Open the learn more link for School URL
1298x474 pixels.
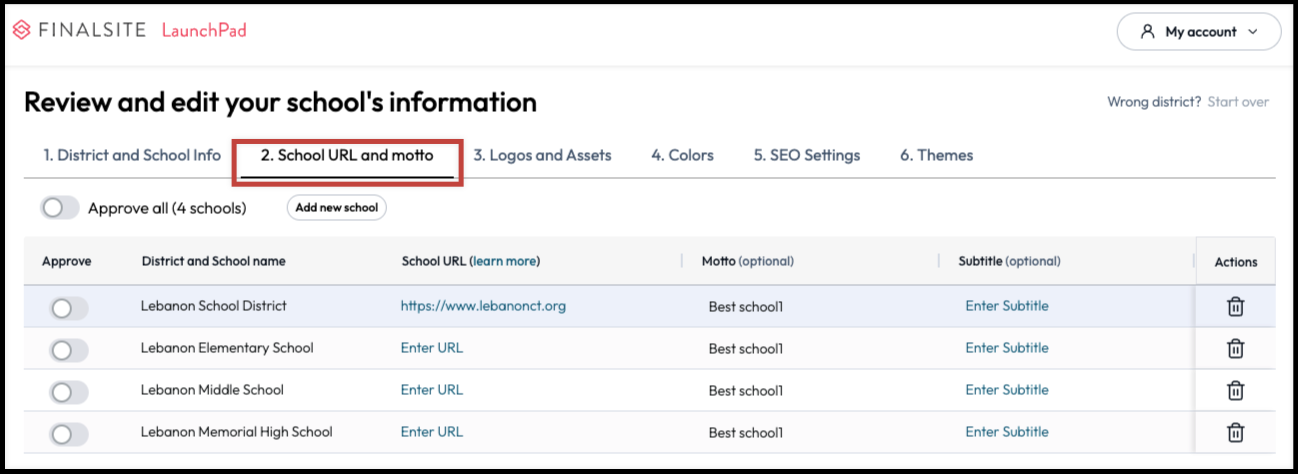tap(504, 261)
